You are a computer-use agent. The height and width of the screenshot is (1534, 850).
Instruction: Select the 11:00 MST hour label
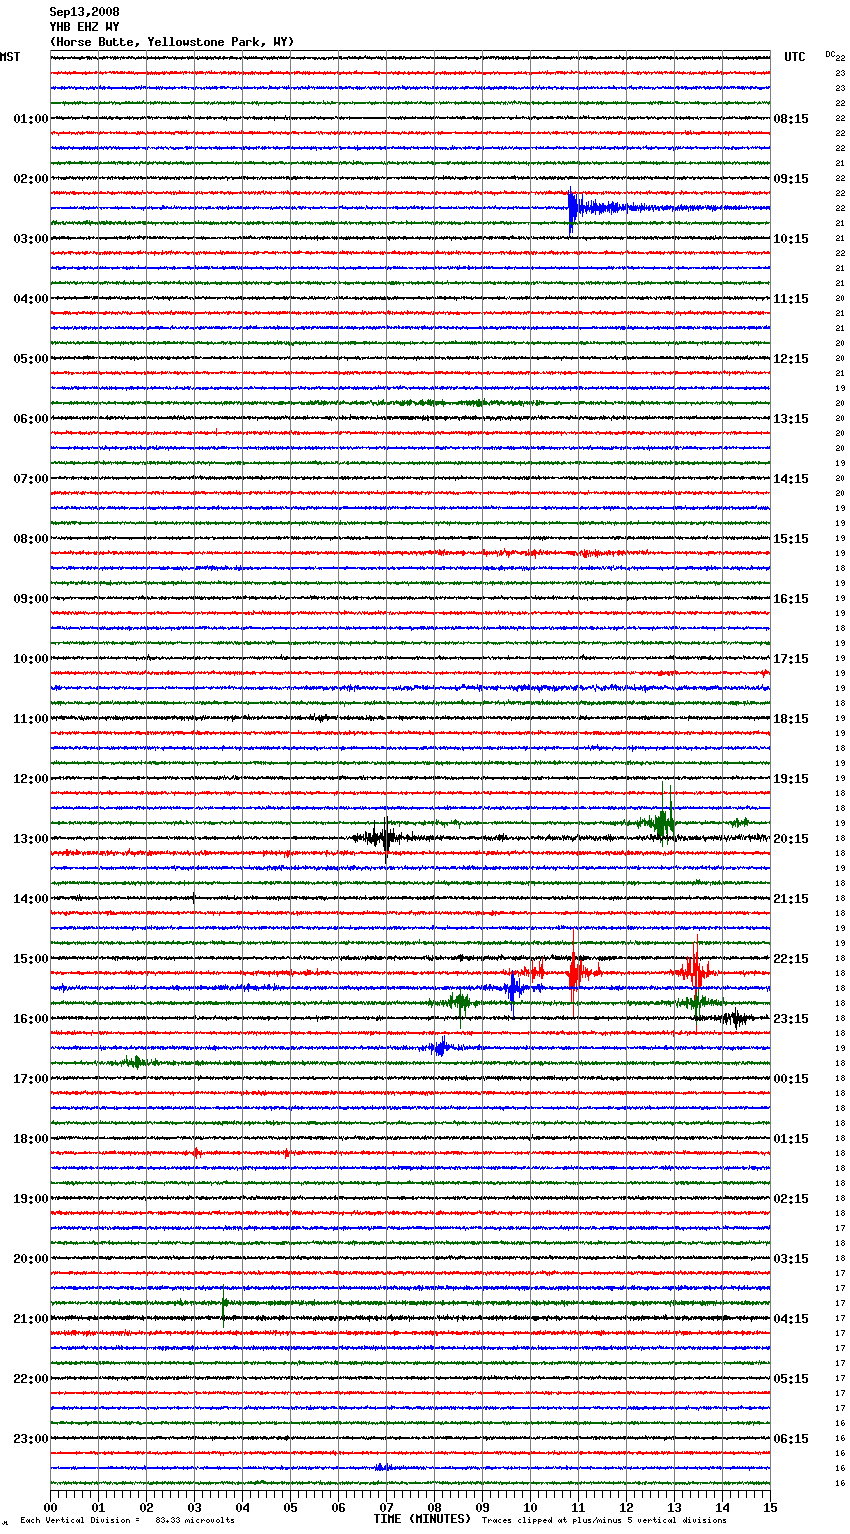(x=31, y=719)
